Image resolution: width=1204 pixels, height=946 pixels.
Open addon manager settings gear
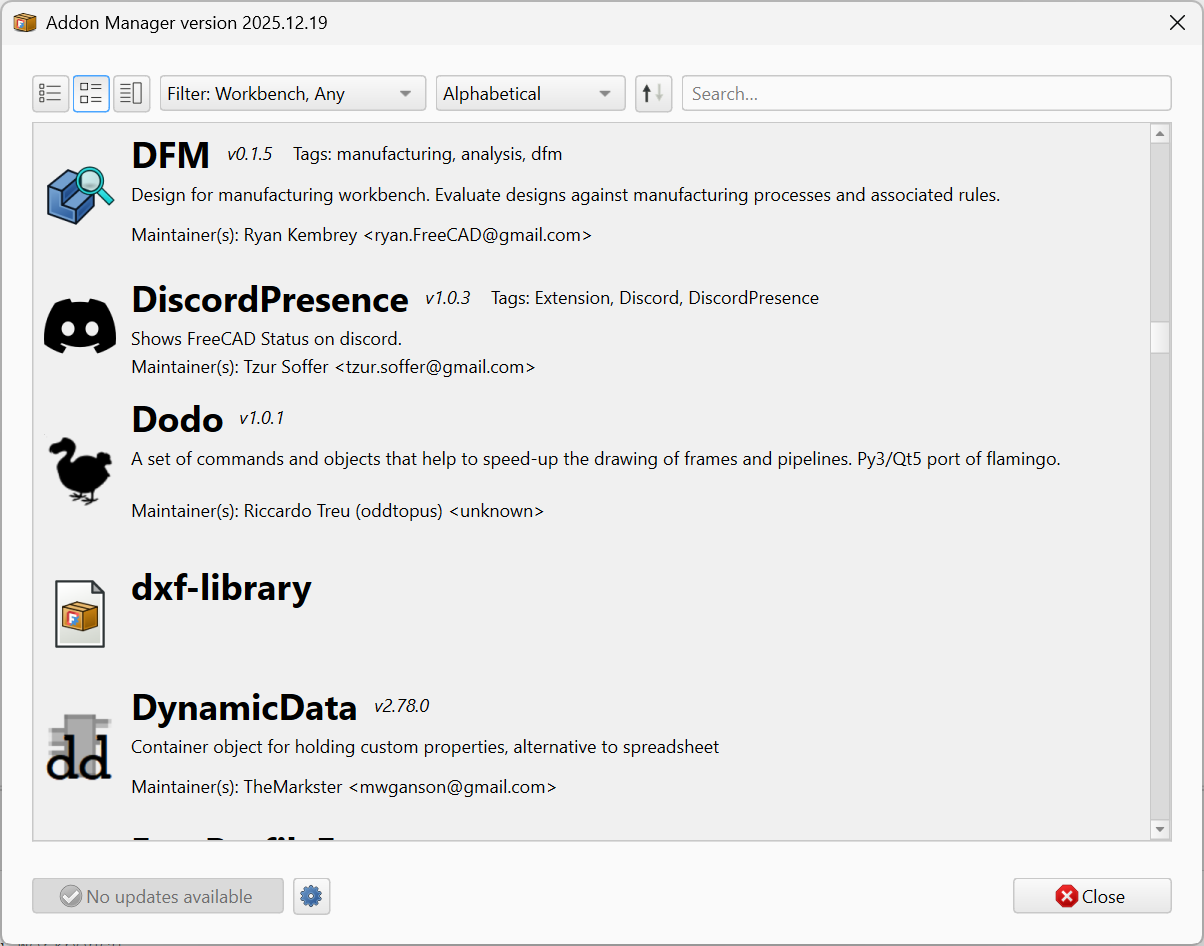coord(312,896)
